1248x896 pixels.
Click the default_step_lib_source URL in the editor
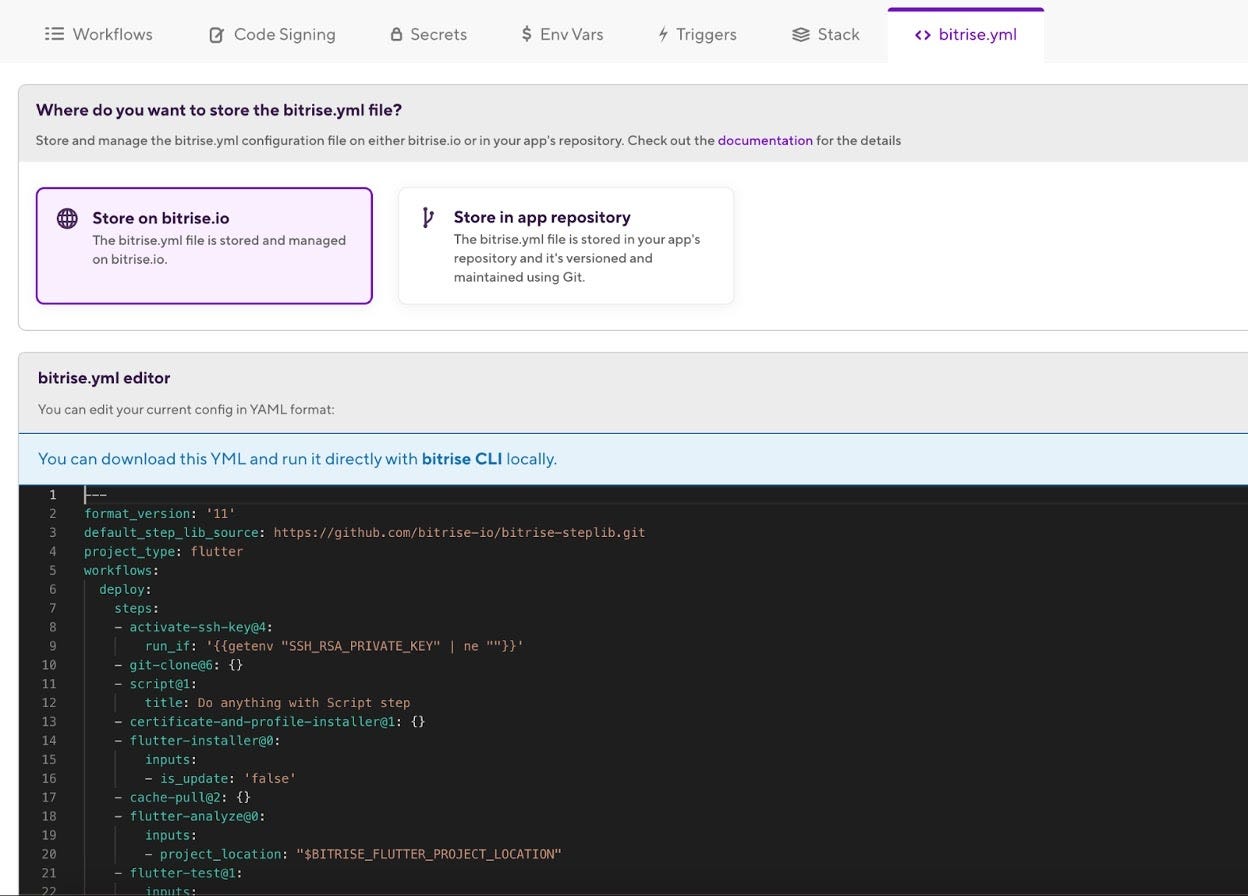[459, 533]
